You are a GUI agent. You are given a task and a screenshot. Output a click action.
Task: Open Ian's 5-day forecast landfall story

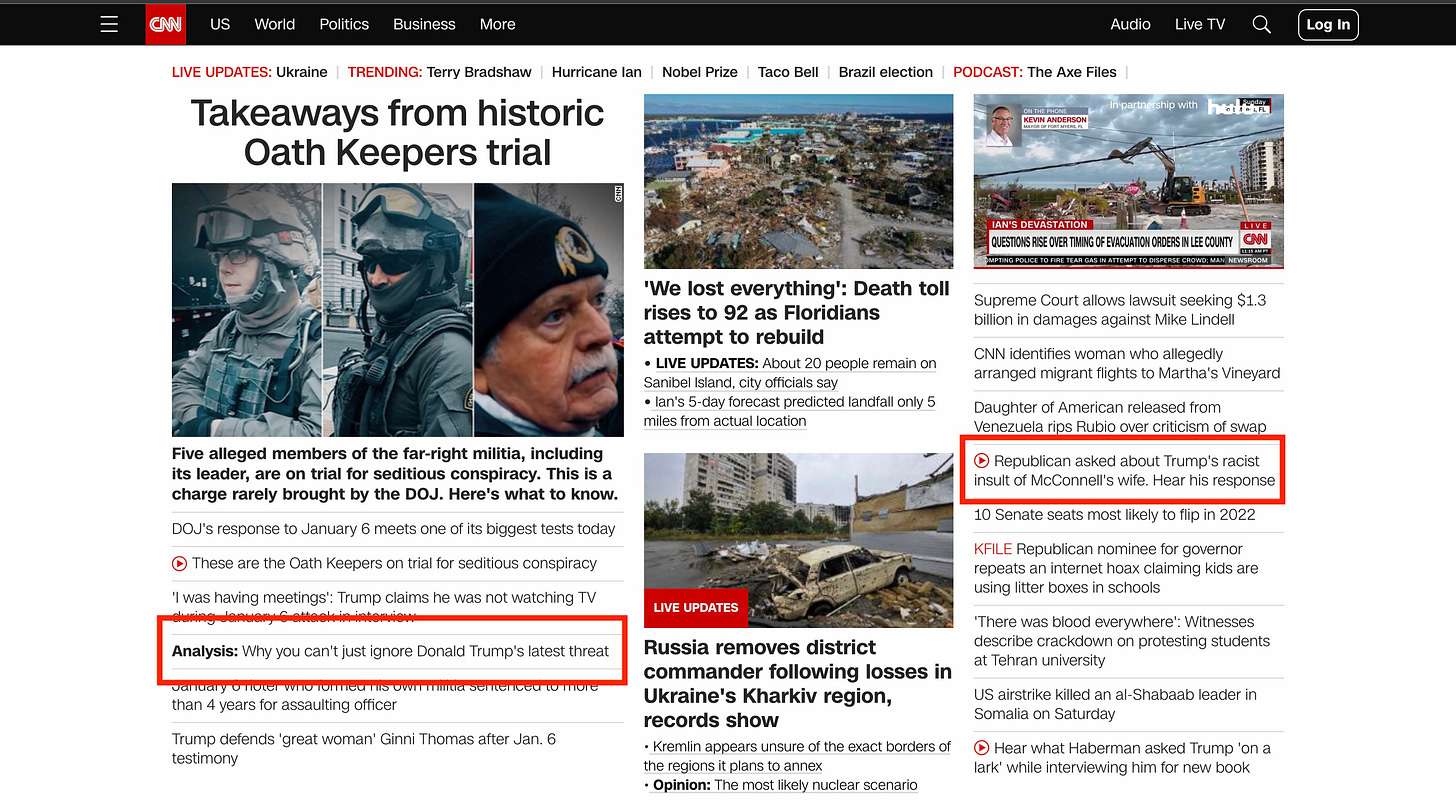(790, 411)
